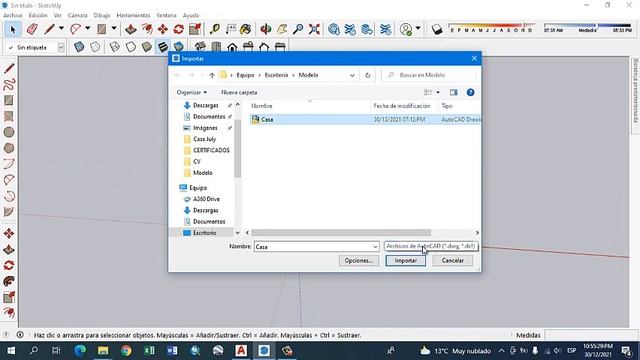
Task: Select the Move tool in top toolbar
Action: coord(163,29)
